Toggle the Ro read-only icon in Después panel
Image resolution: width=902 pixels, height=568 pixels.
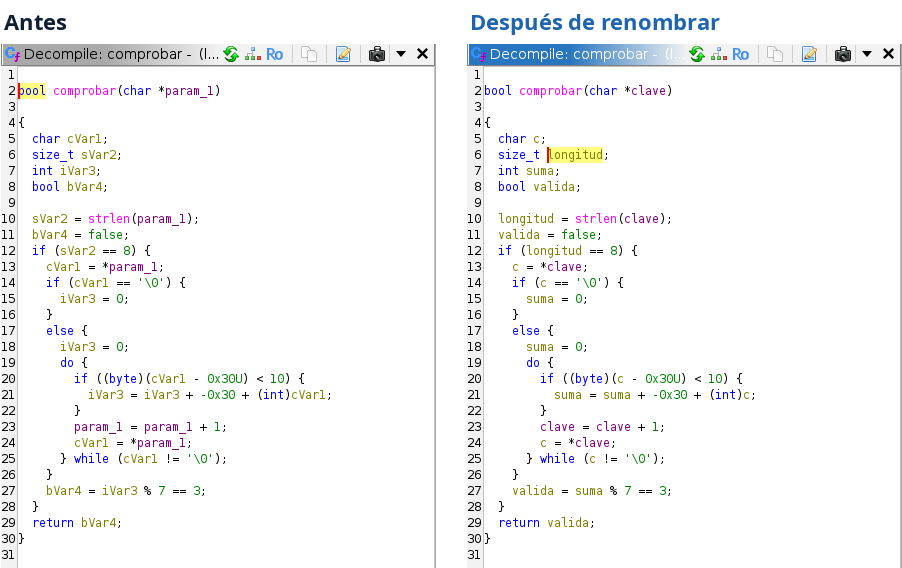[x=740, y=55]
